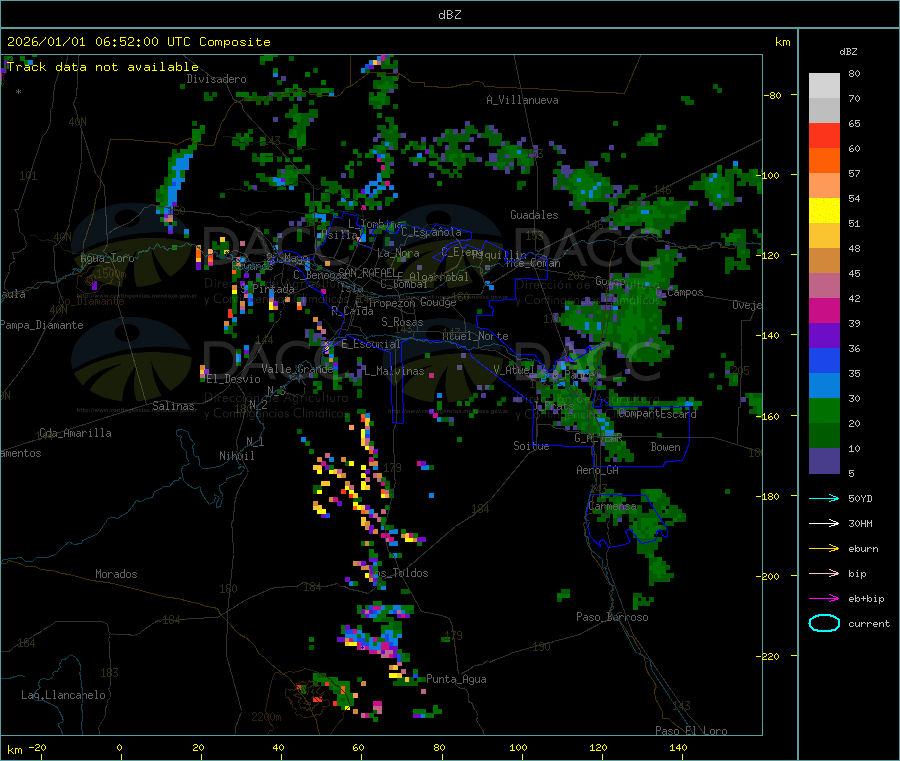Select the bright green 30 dBZ swatch
The width and height of the screenshot is (900, 761).
click(x=824, y=410)
